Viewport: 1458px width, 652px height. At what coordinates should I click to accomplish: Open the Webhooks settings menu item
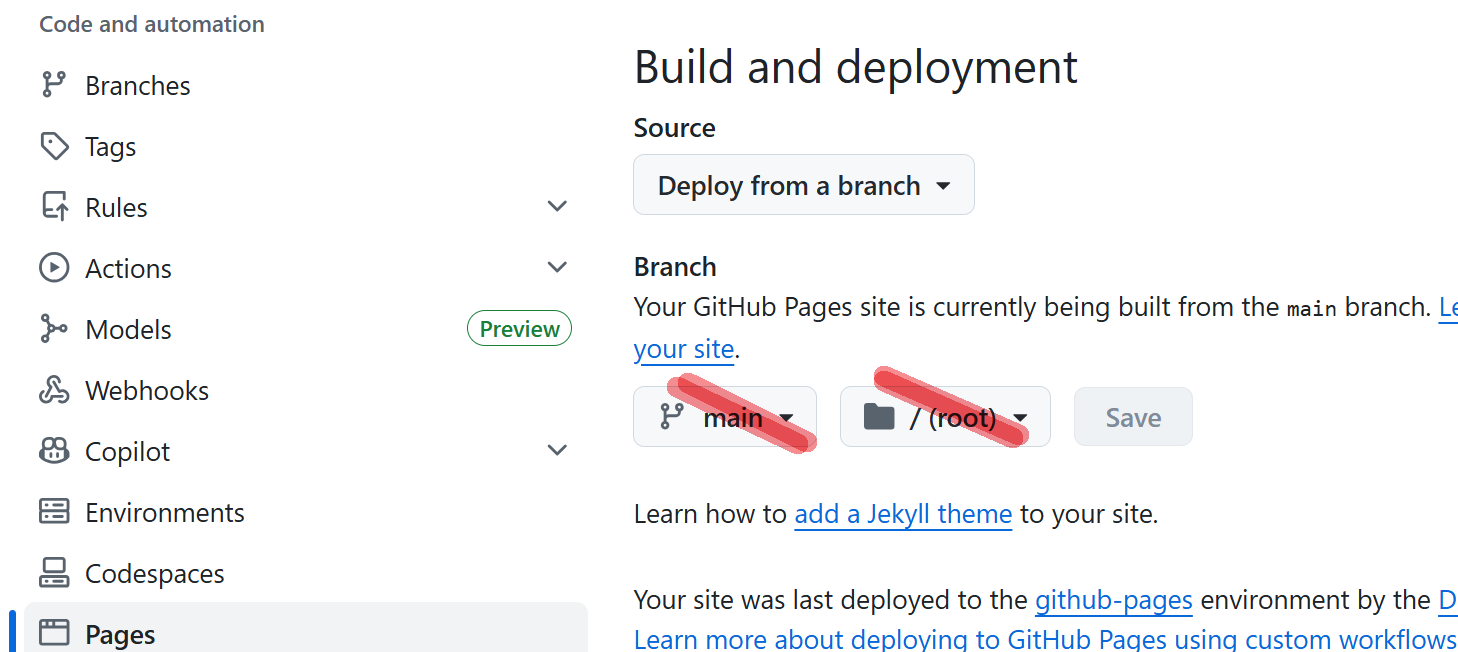click(147, 391)
